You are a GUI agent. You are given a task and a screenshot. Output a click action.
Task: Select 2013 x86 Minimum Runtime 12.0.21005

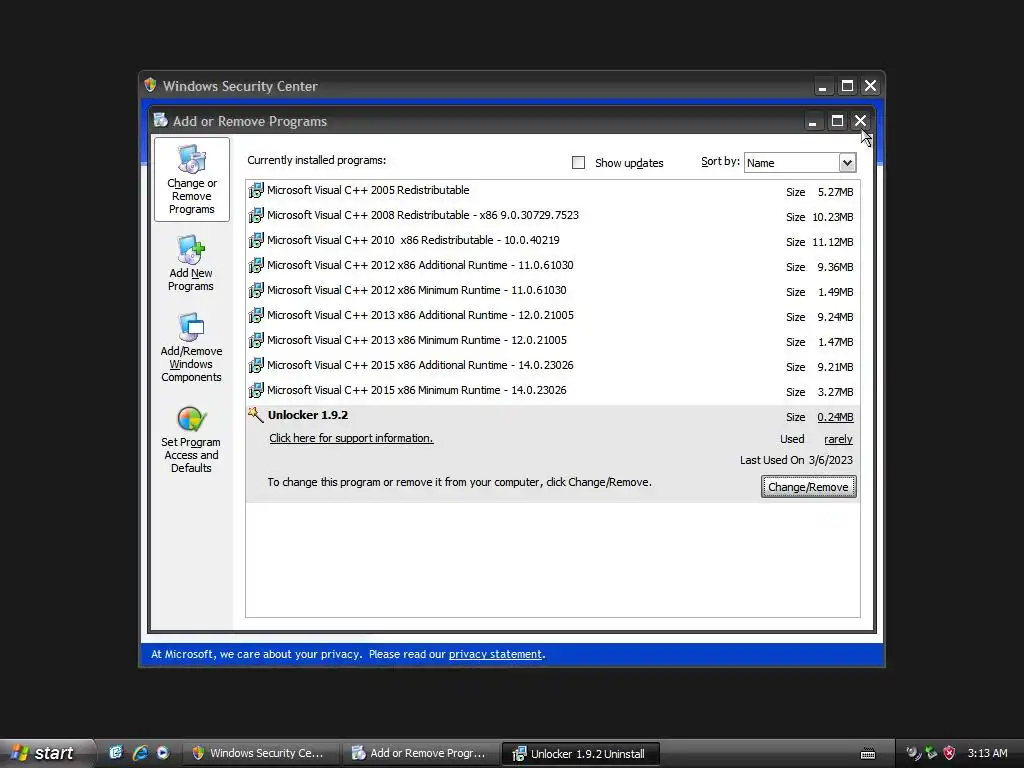point(552,341)
